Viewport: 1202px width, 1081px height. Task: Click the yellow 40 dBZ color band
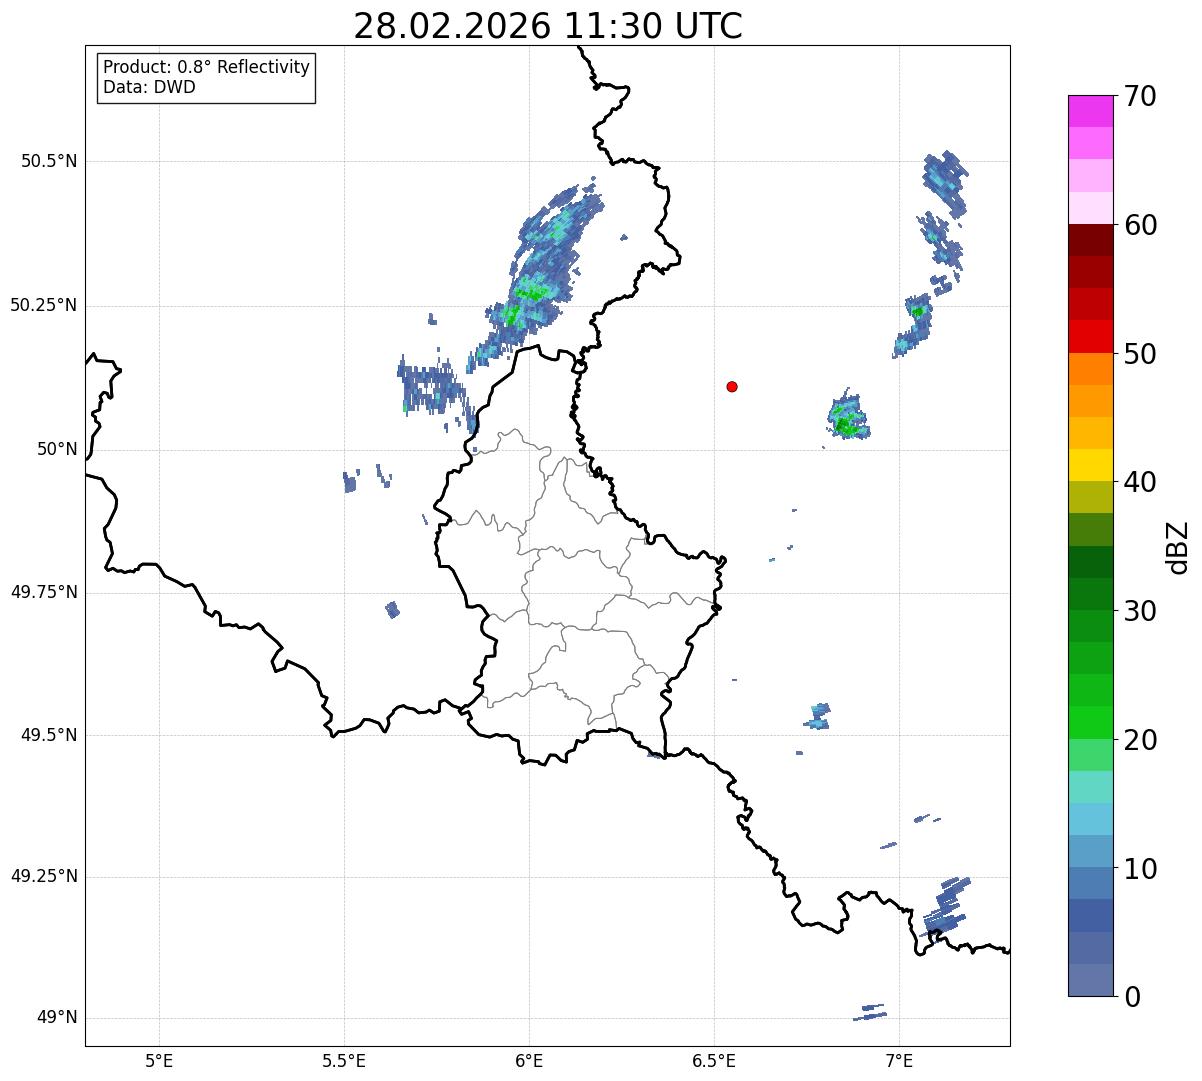[1090, 465]
